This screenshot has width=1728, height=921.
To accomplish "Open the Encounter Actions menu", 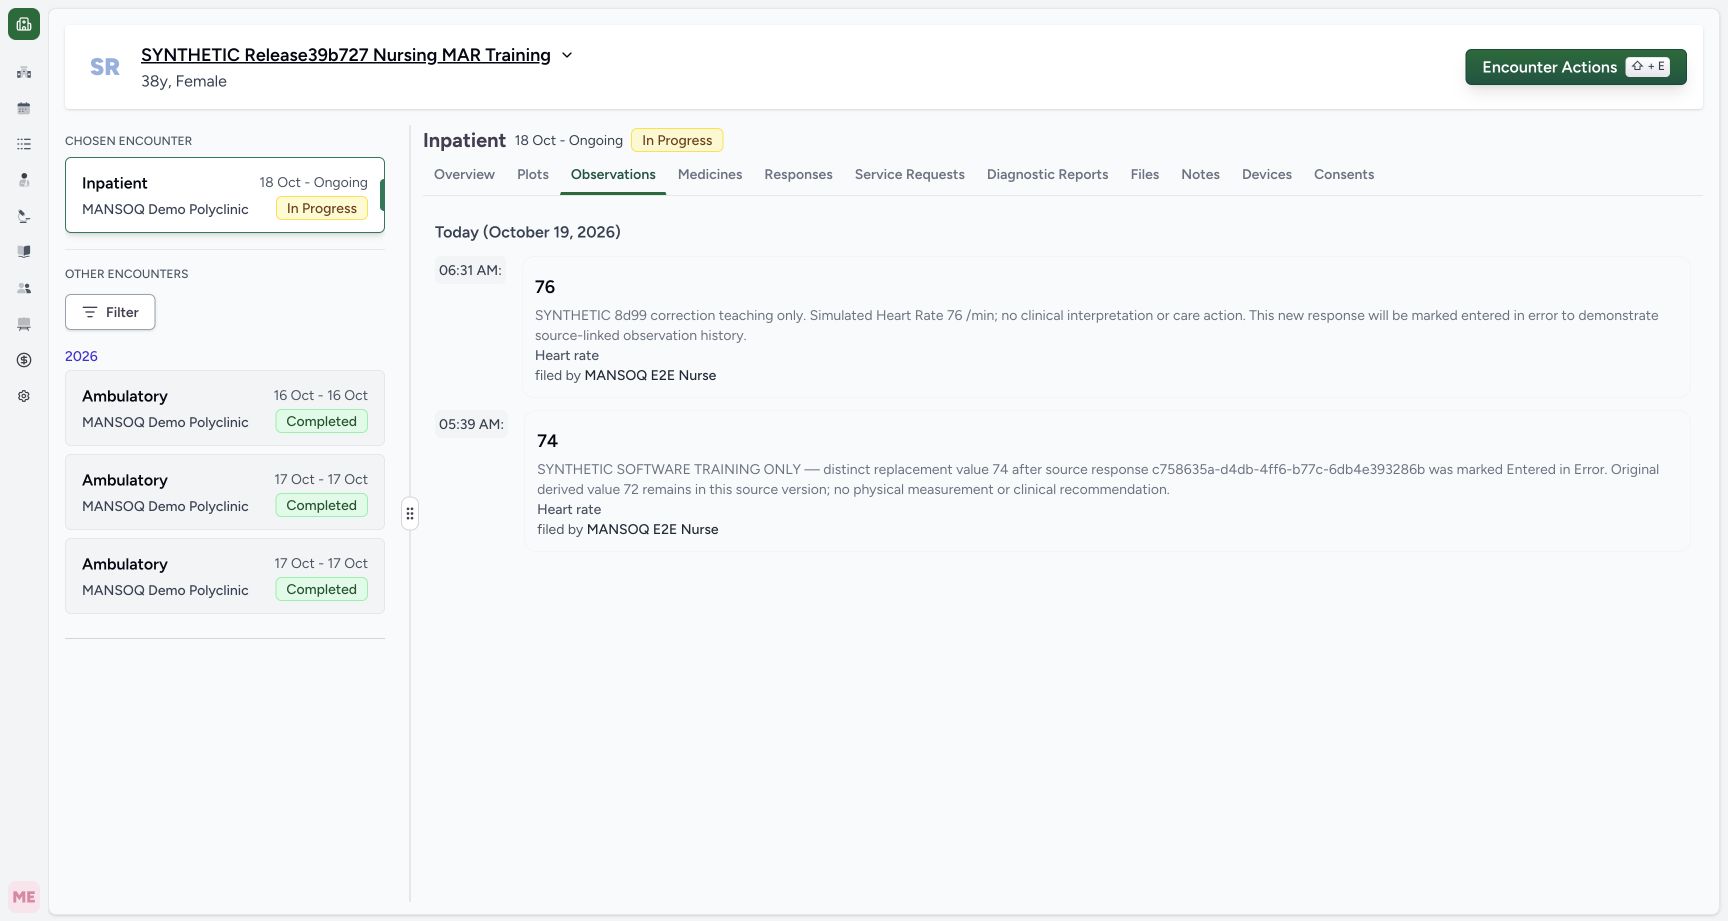I will 1575,67.
